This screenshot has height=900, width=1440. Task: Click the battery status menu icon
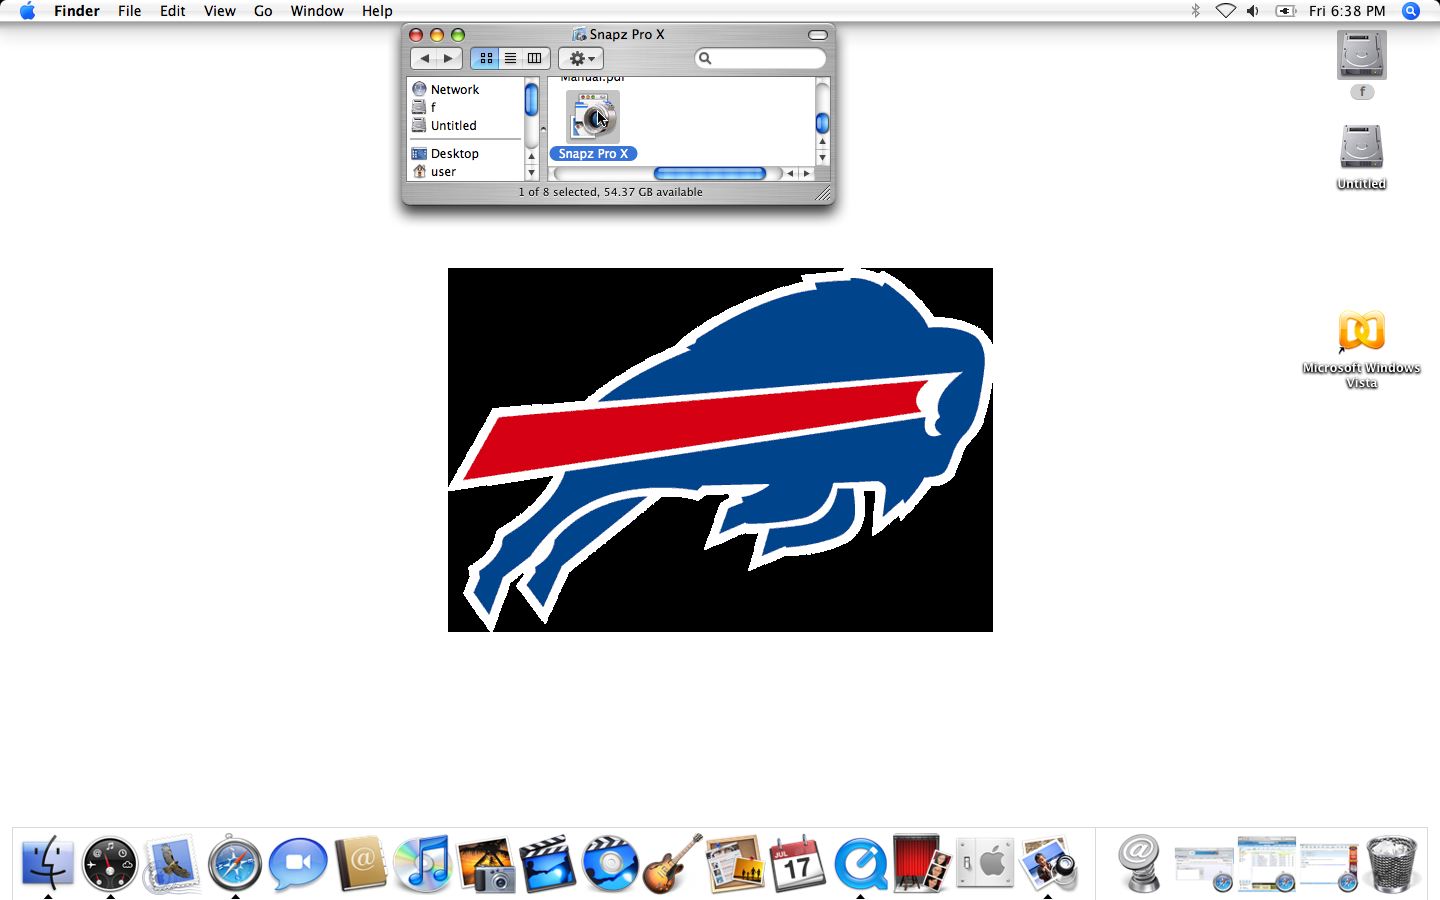pyautogui.click(x=1285, y=11)
